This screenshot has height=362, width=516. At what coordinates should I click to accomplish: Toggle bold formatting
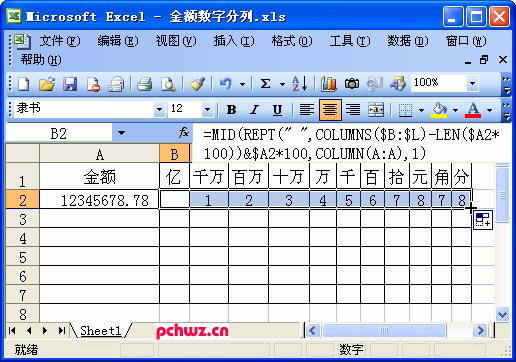(231, 109)
